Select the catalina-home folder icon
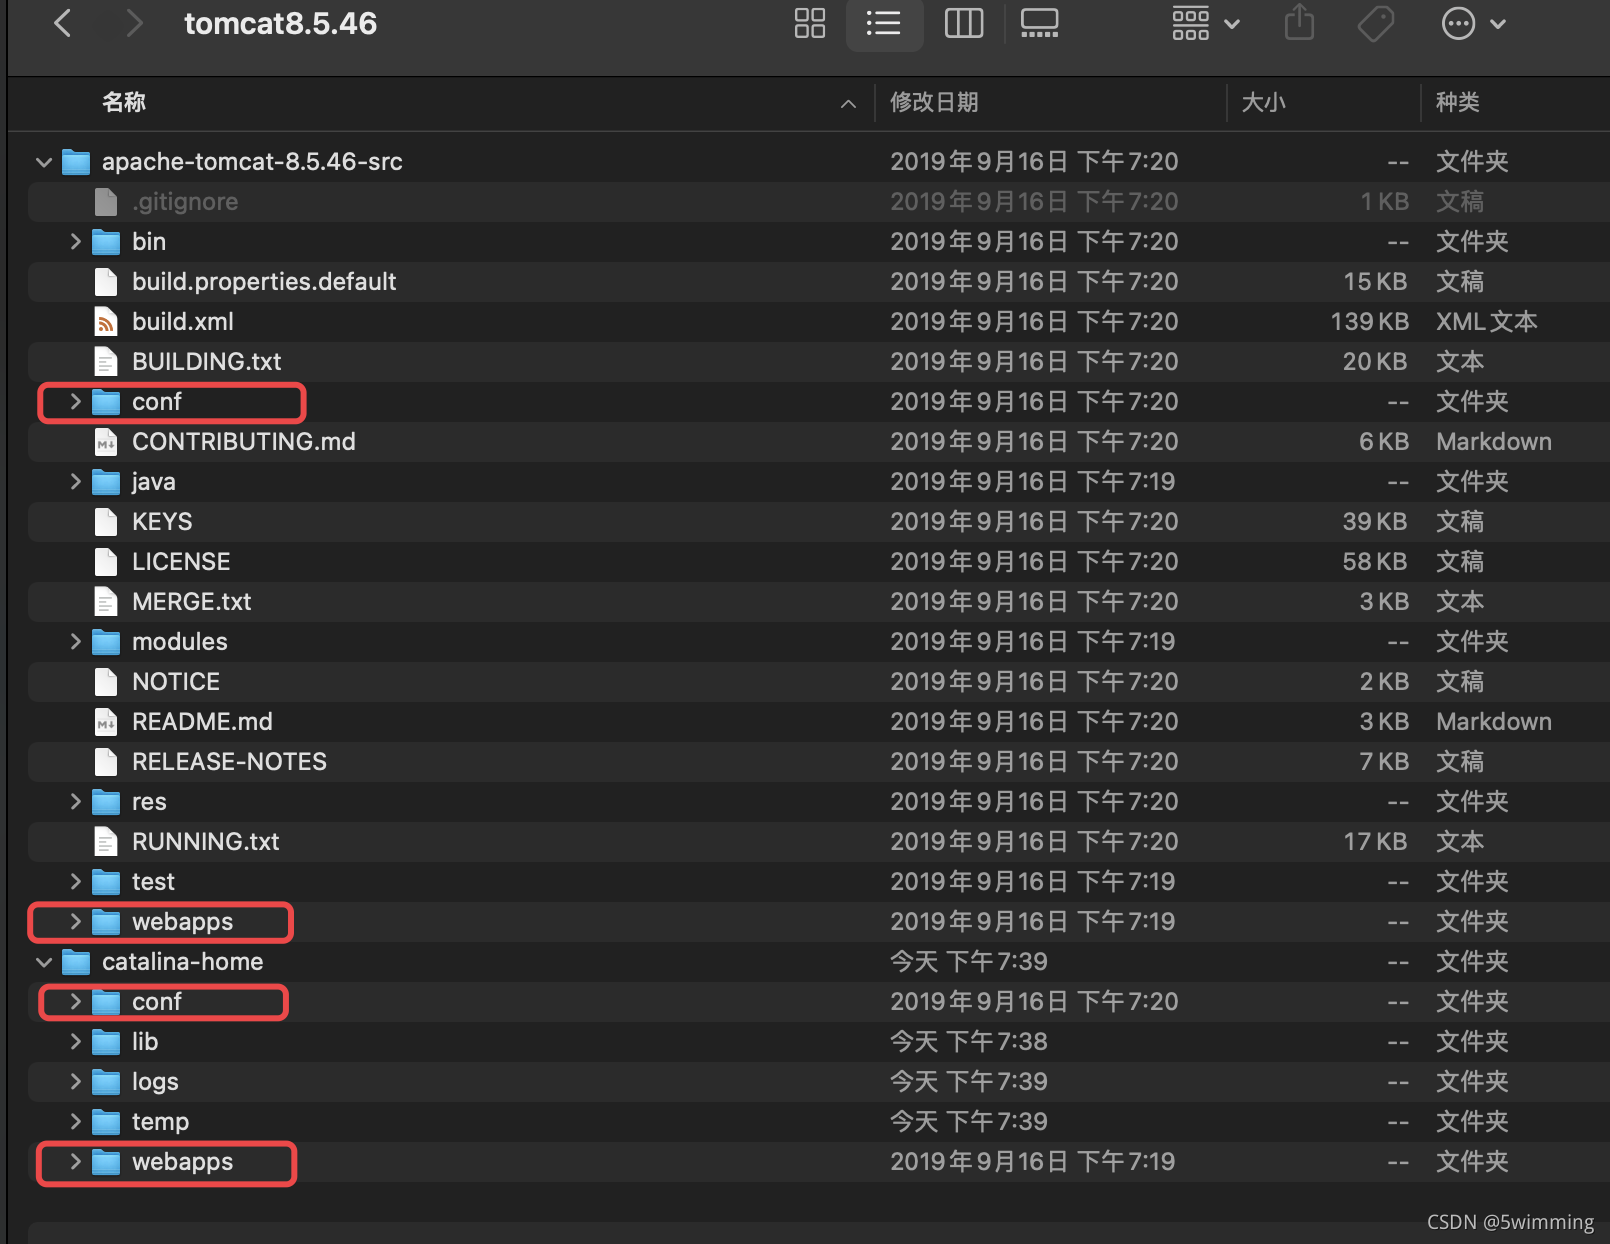The width and height of the screenshot is (1610, 1244). (76, 962)
